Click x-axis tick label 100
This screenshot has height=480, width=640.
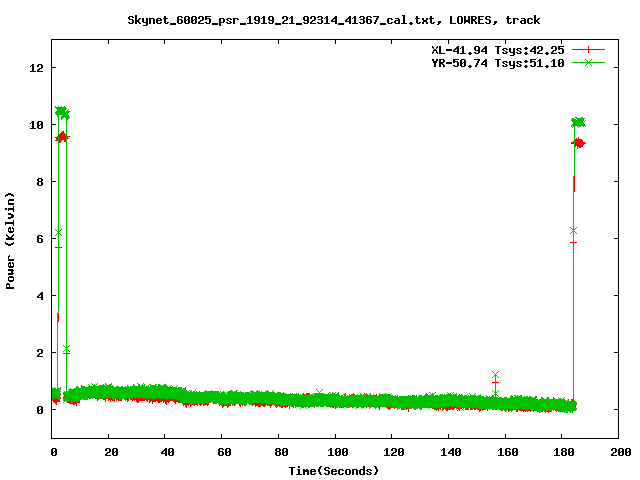(338, 452)
